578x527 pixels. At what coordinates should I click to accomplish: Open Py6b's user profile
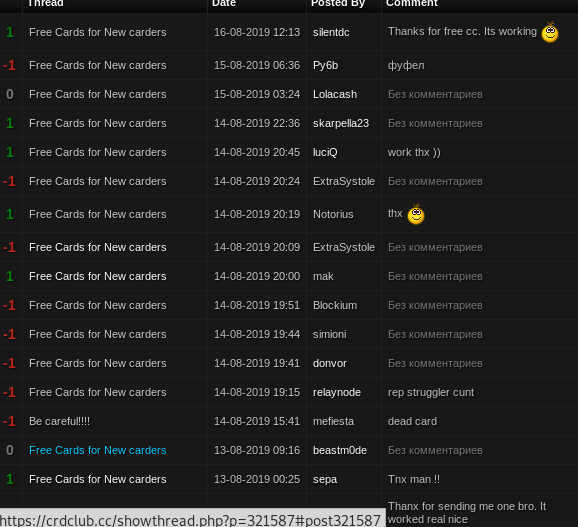[325, 65]
